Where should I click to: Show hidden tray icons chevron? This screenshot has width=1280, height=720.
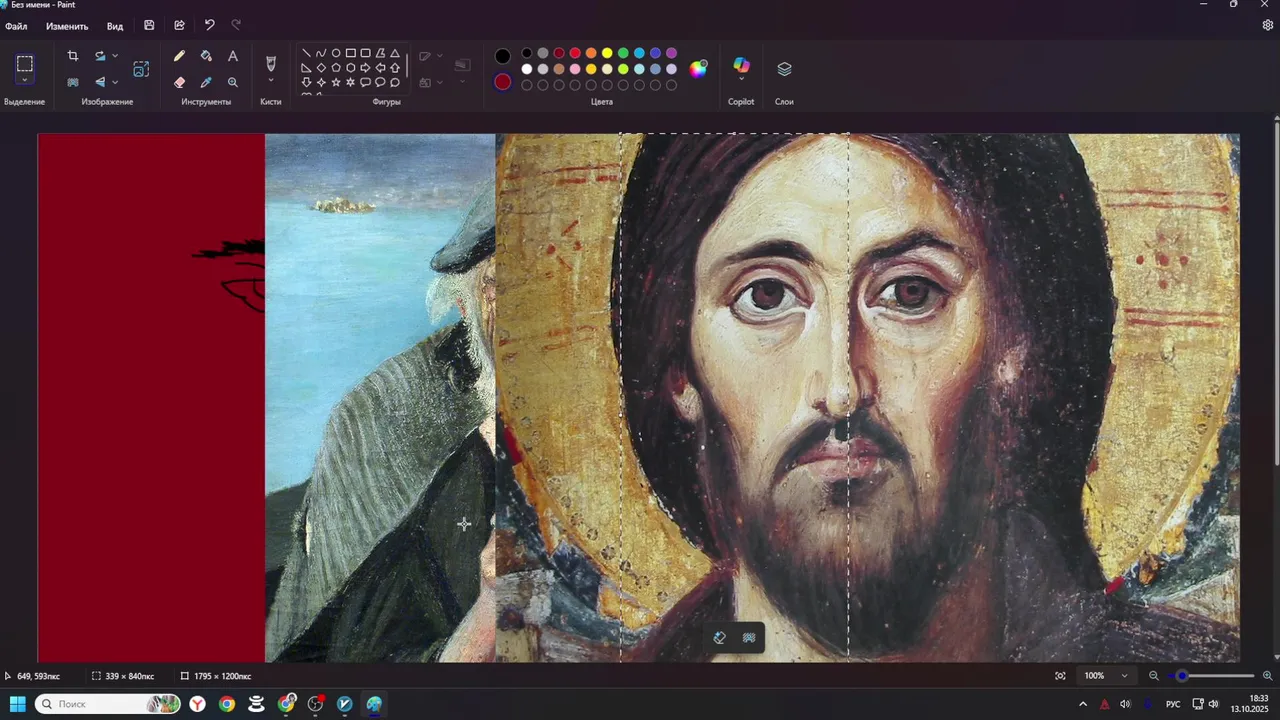[x=1083, y=704]
